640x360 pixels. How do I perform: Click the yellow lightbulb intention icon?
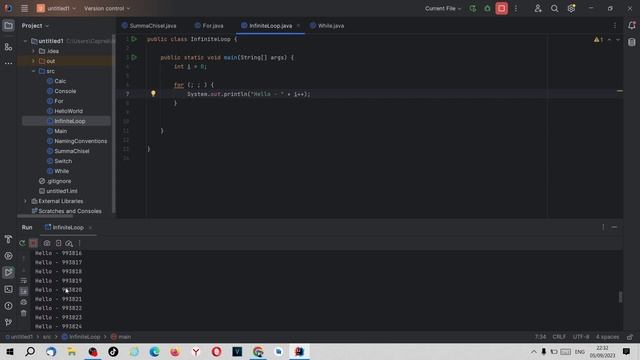coord(153,93)
